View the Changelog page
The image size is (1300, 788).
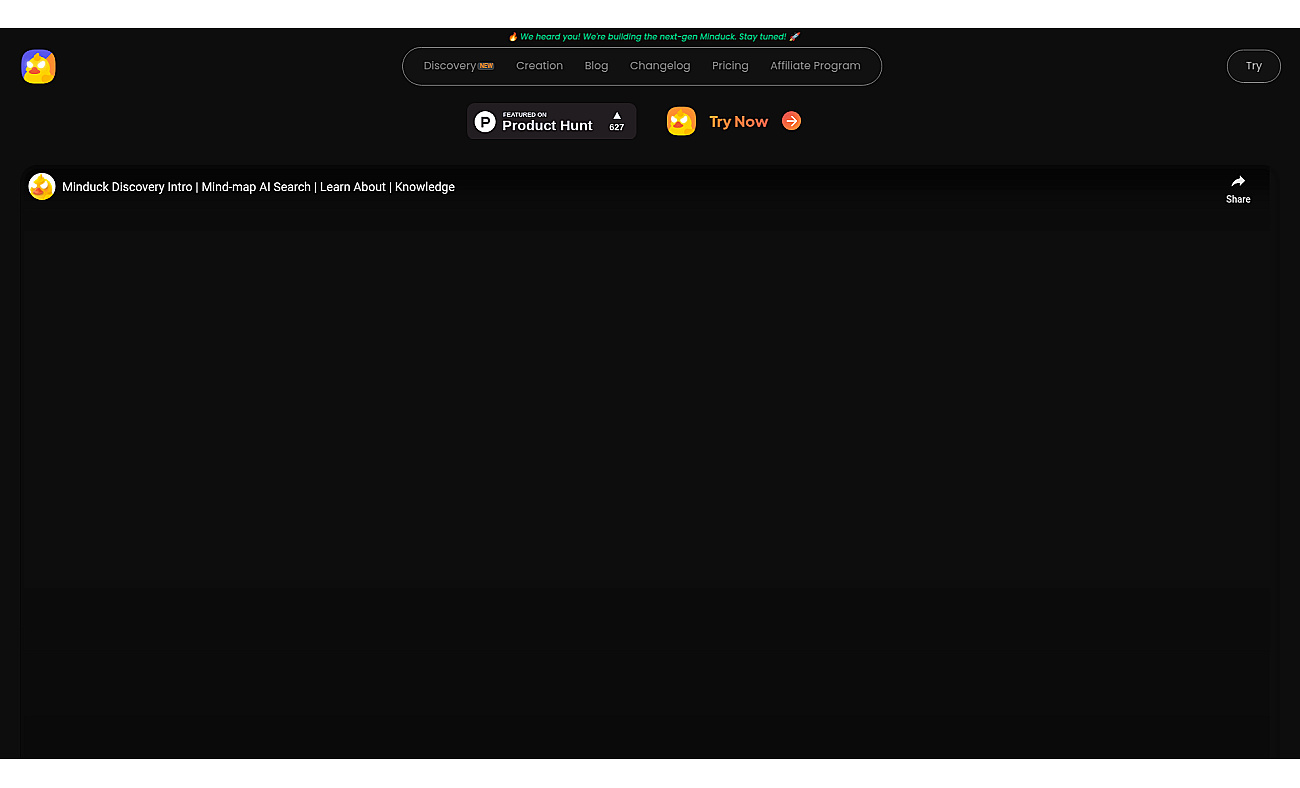660,66
